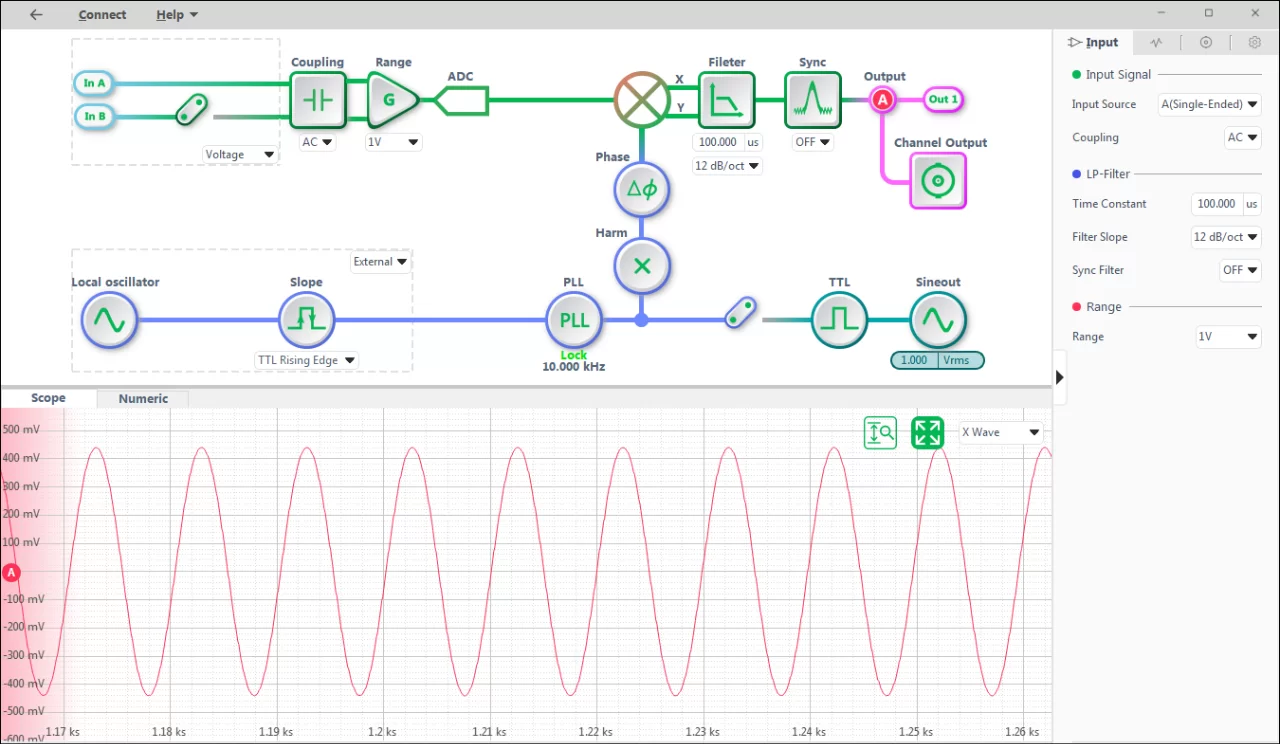Toggle the red Output A channel marker
Viewport: 1280px width, 744px height.
pos(882,100)
